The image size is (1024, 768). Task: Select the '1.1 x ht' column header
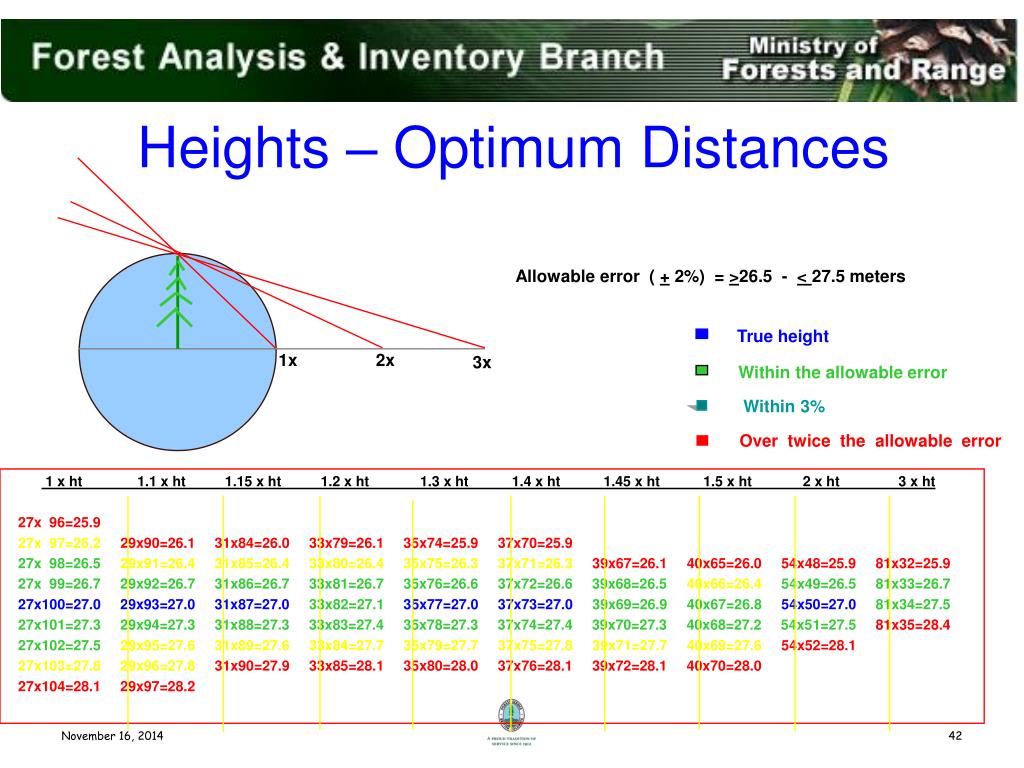[161, 481]
